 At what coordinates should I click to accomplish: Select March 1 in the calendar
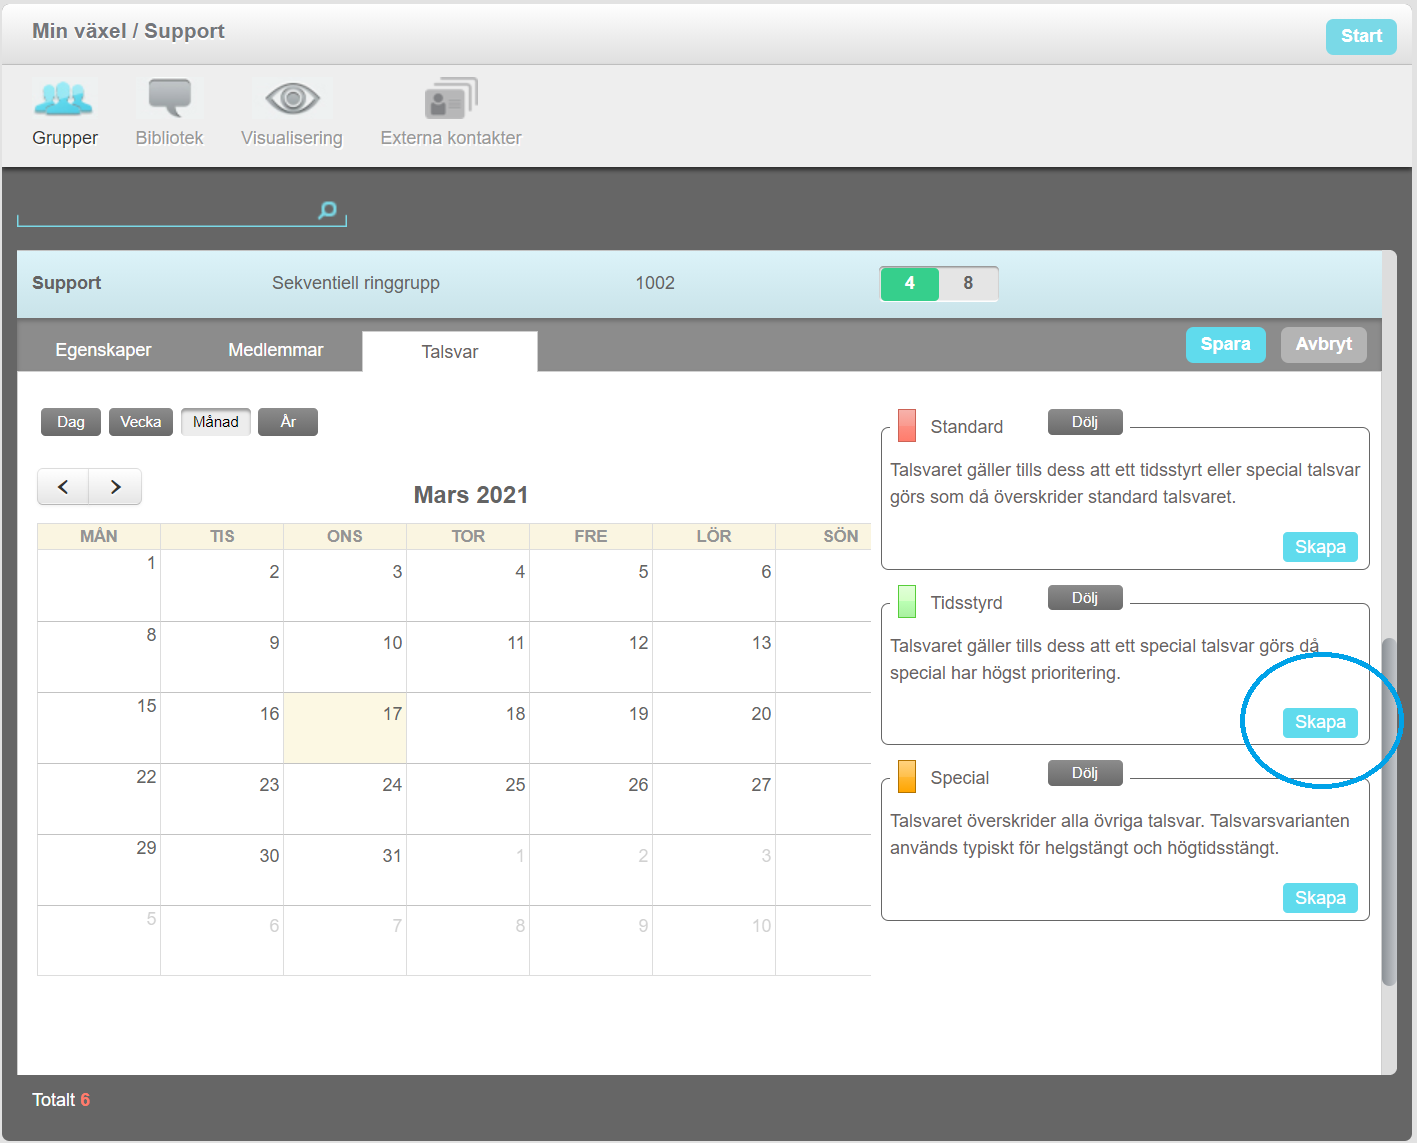click(99, 586)
